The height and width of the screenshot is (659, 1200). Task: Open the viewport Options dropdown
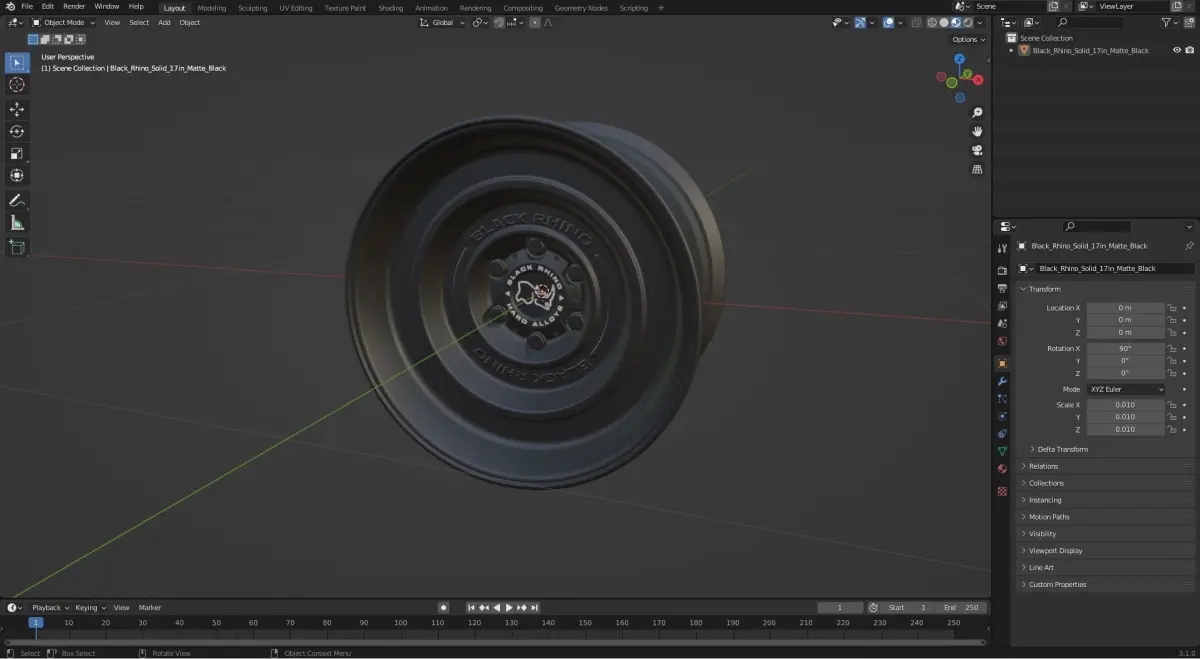969,39
